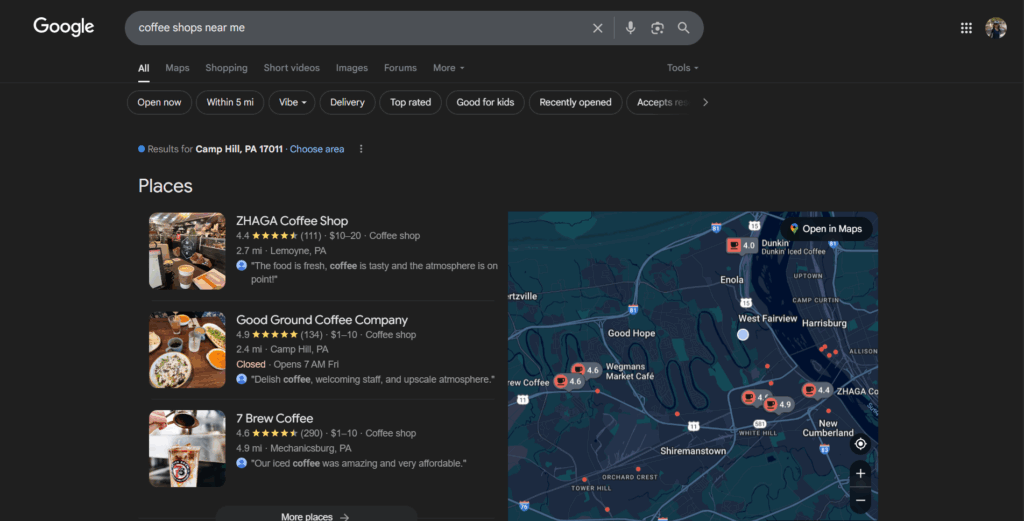The image size is (1024, 521).
Task: Open search by image (Lens) icon
Action: tap(657, 27)
